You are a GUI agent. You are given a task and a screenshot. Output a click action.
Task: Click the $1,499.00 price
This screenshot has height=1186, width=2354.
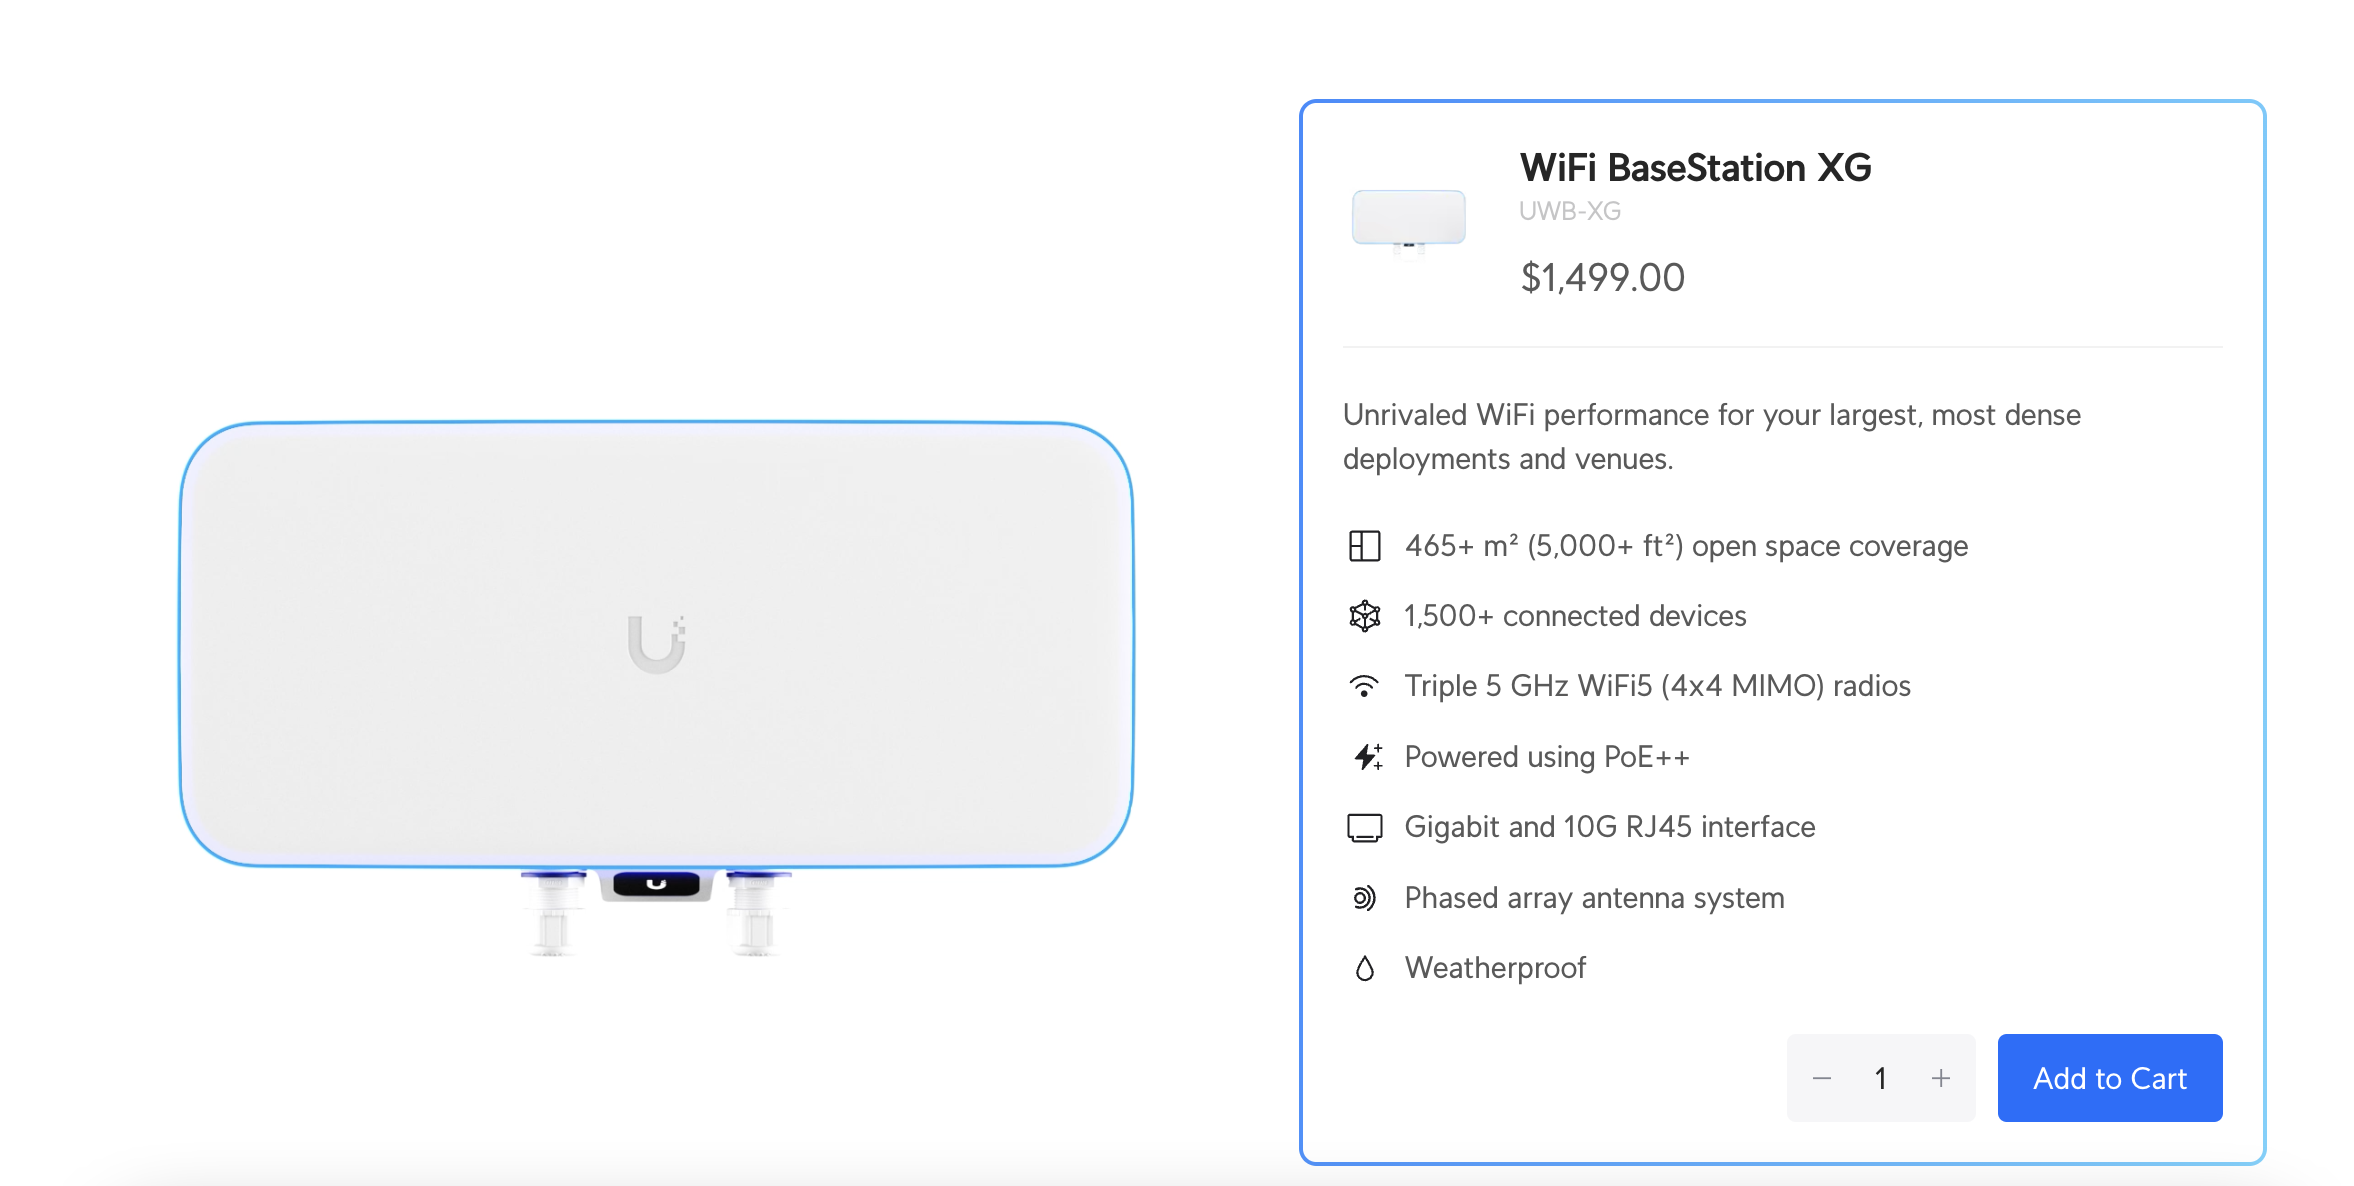(x=1602, y=278)
